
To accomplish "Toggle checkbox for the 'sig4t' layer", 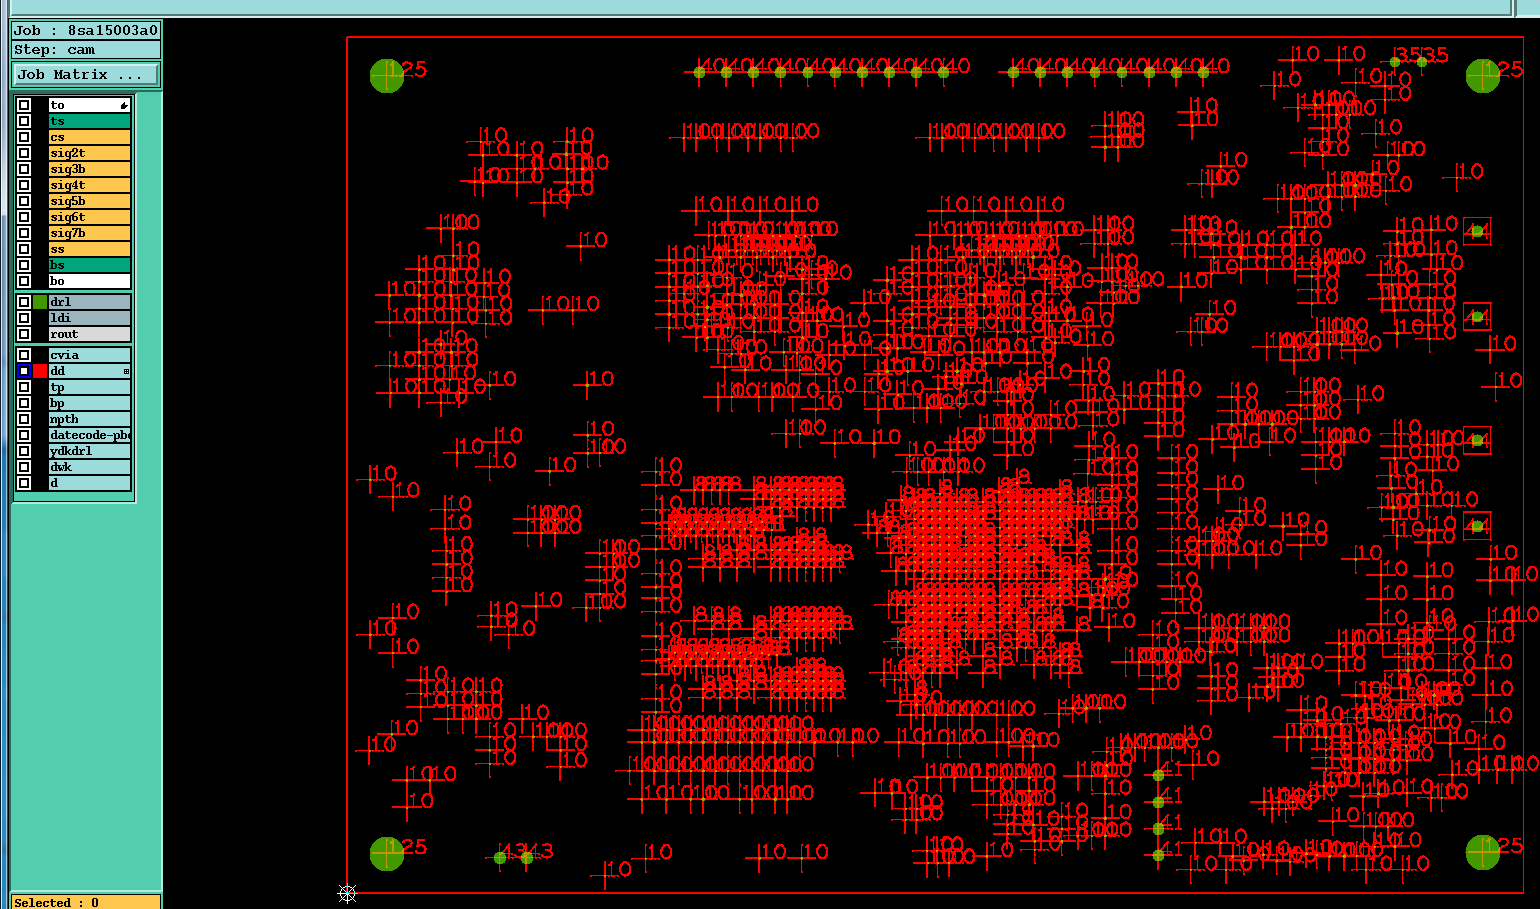I will pos(24,185).
